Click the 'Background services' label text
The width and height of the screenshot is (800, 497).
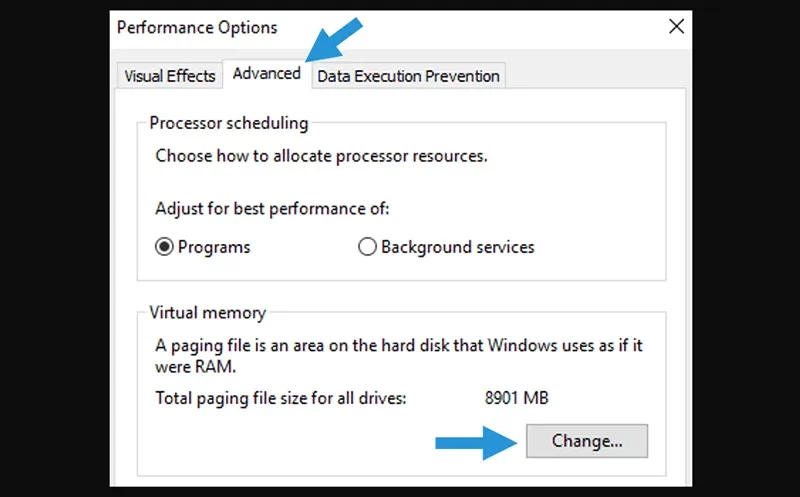458,247
